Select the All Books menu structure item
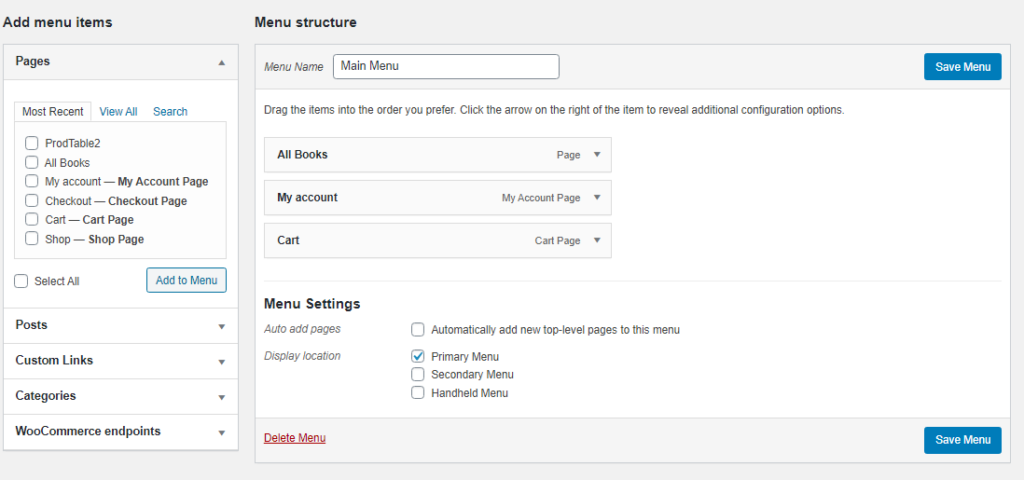Viewport: 1024px width, 480px height. [x=438, y=155]
